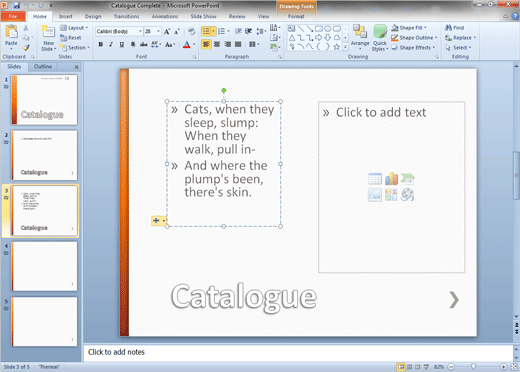Viewport: 520px width, 372px height.
Task: Click the Find binoculars icon
Action: 449,28
